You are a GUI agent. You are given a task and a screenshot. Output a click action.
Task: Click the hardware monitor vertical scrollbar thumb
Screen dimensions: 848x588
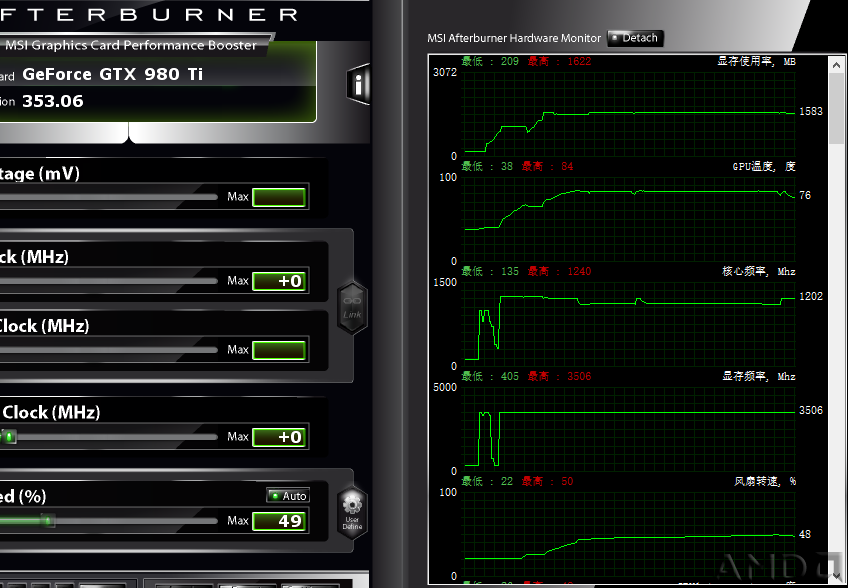(836, 108)
